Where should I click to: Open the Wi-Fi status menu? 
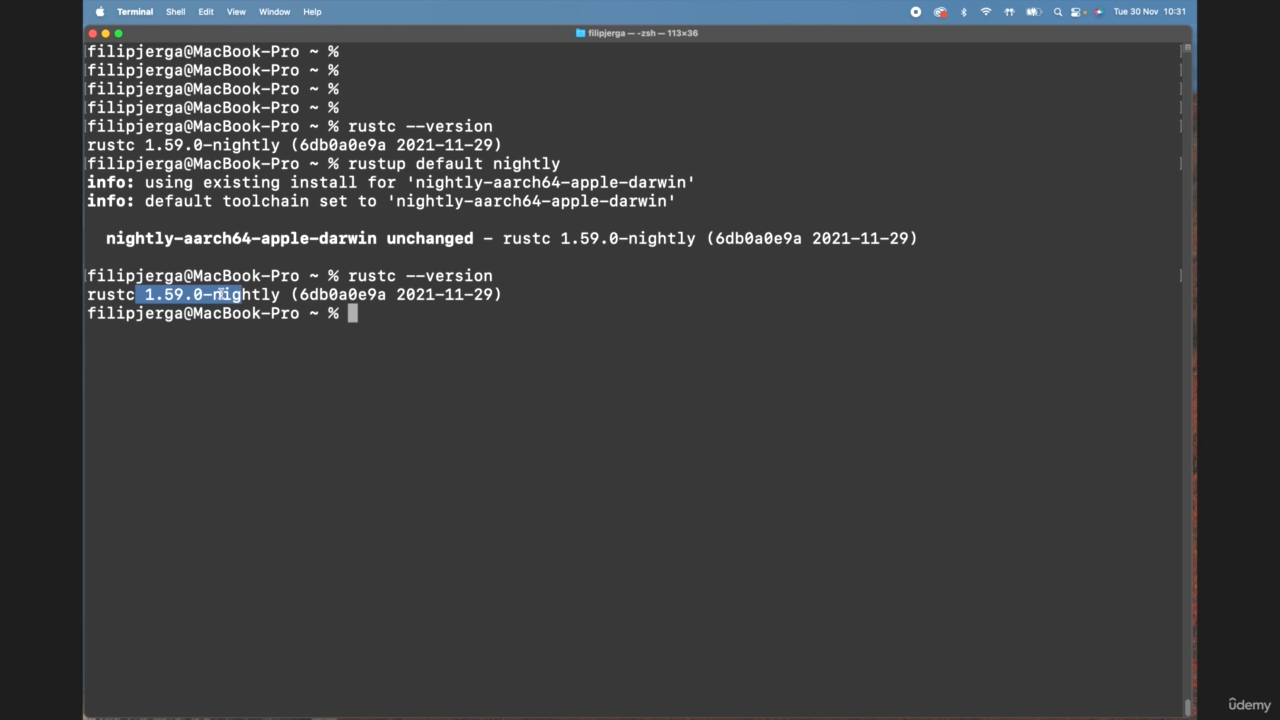click(986, 12)
